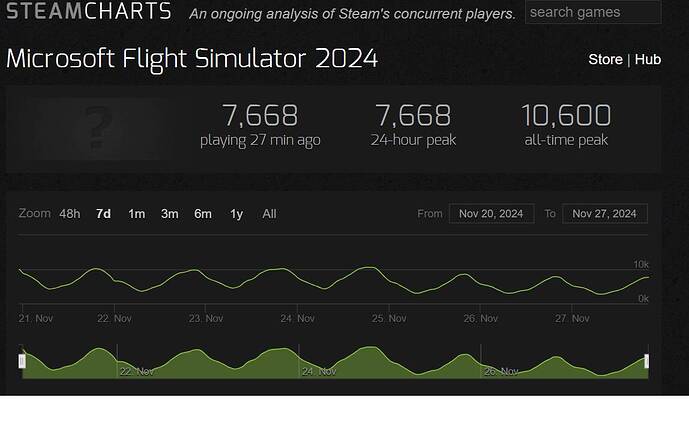Set chart zoom to All
The height and width of the screenshot is (436, 689).
click(269, 214)
